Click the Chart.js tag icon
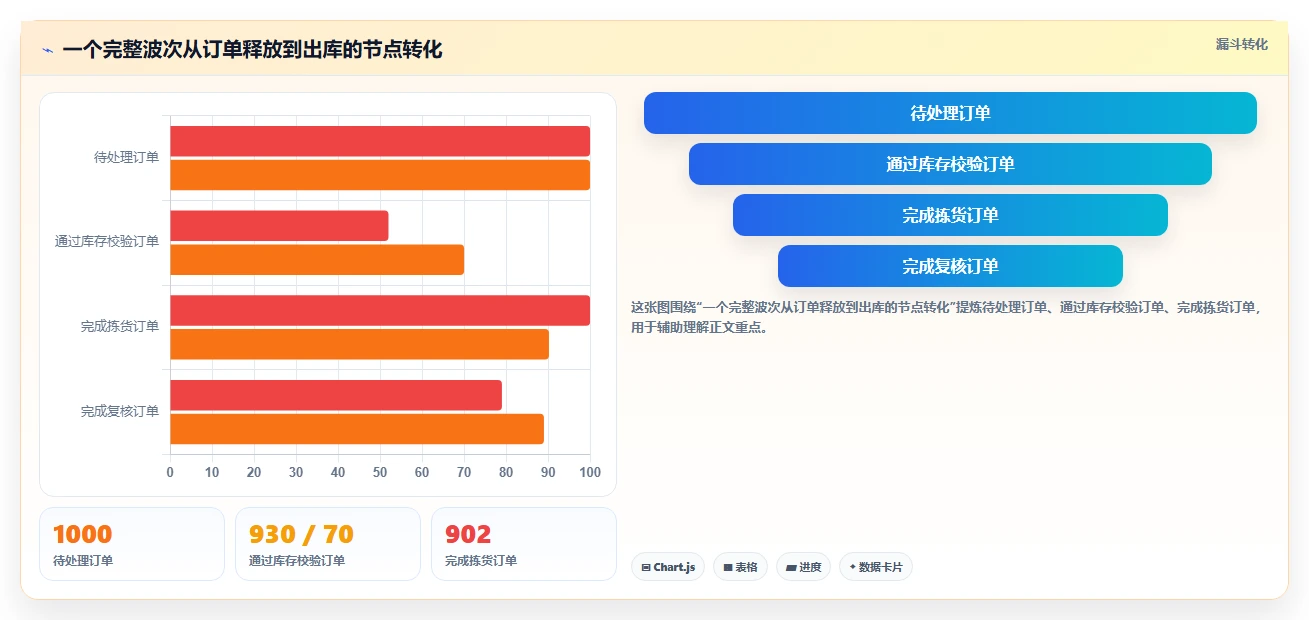 pos(646,568)
